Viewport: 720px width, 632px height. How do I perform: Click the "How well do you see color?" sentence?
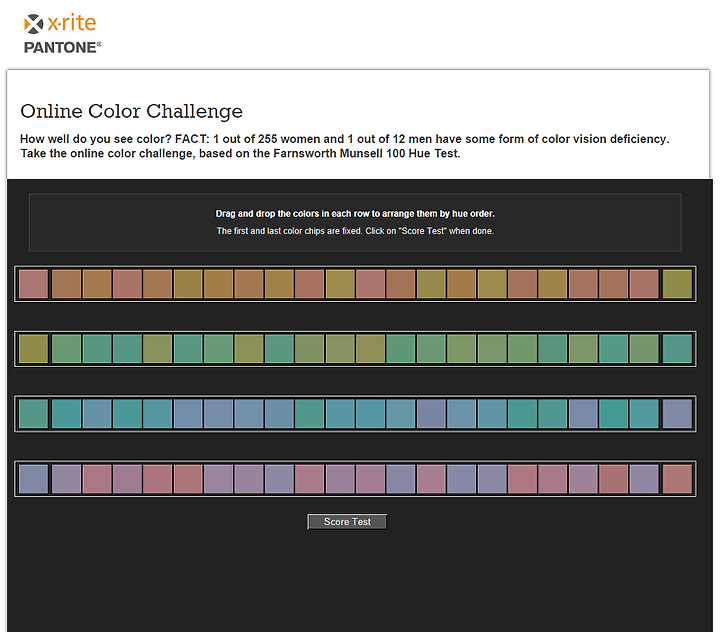[96, 139]
